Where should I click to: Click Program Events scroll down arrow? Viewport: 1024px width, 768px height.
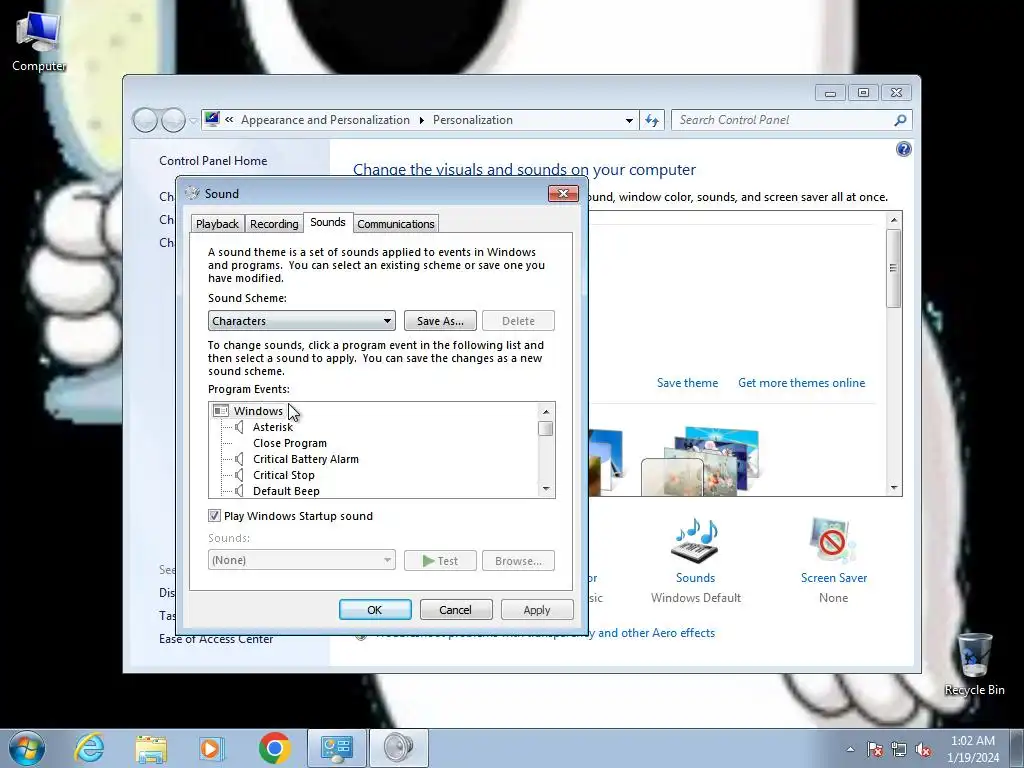click(x=546, y=489)
